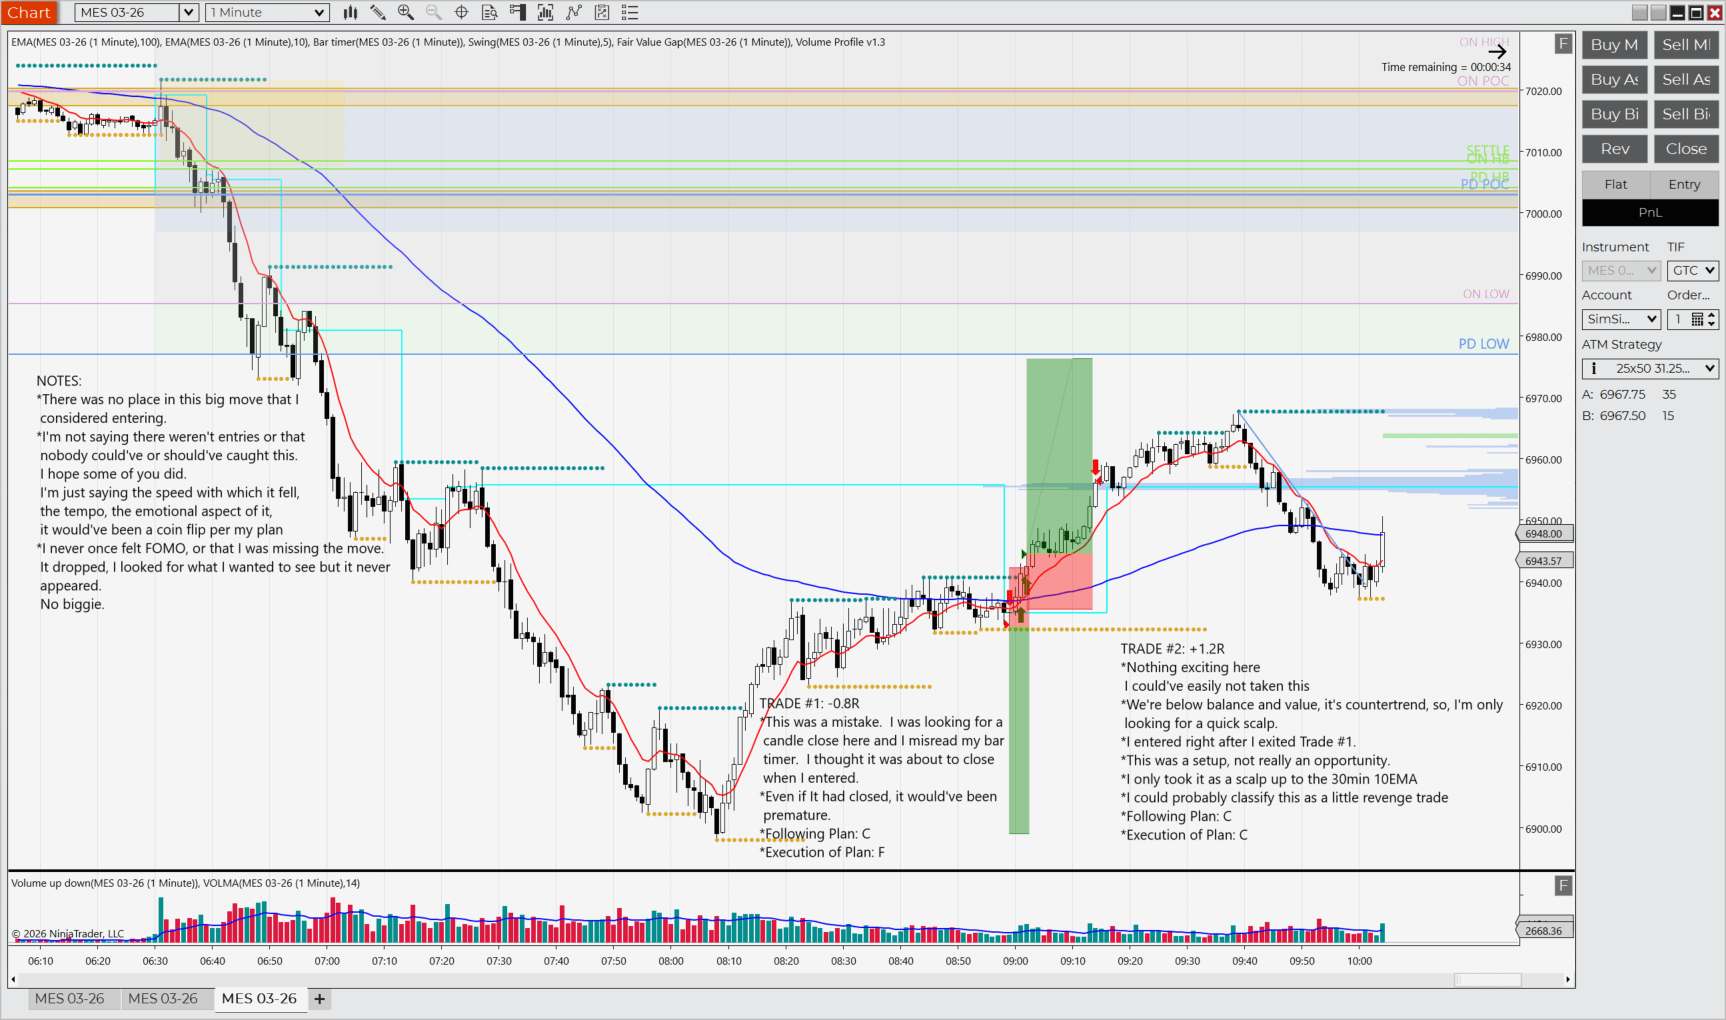The image size is (1726, 1020).
Task: Open the bar type chart style icon
Action: pyautogui.click(x=351, y=12)
